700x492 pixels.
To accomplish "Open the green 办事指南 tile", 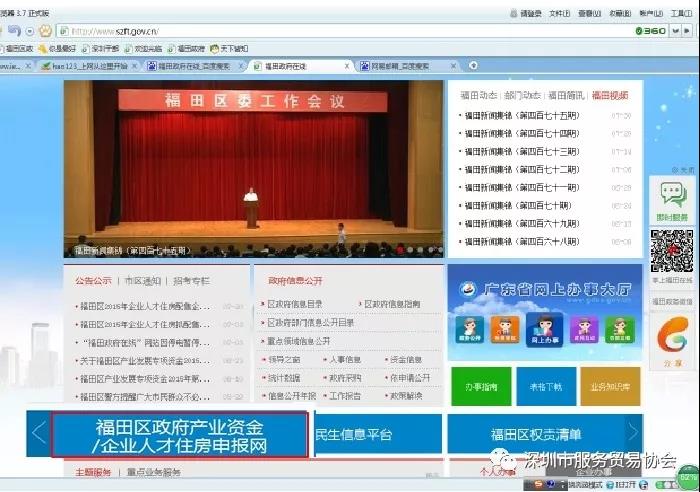I will [x=481, y=387].
